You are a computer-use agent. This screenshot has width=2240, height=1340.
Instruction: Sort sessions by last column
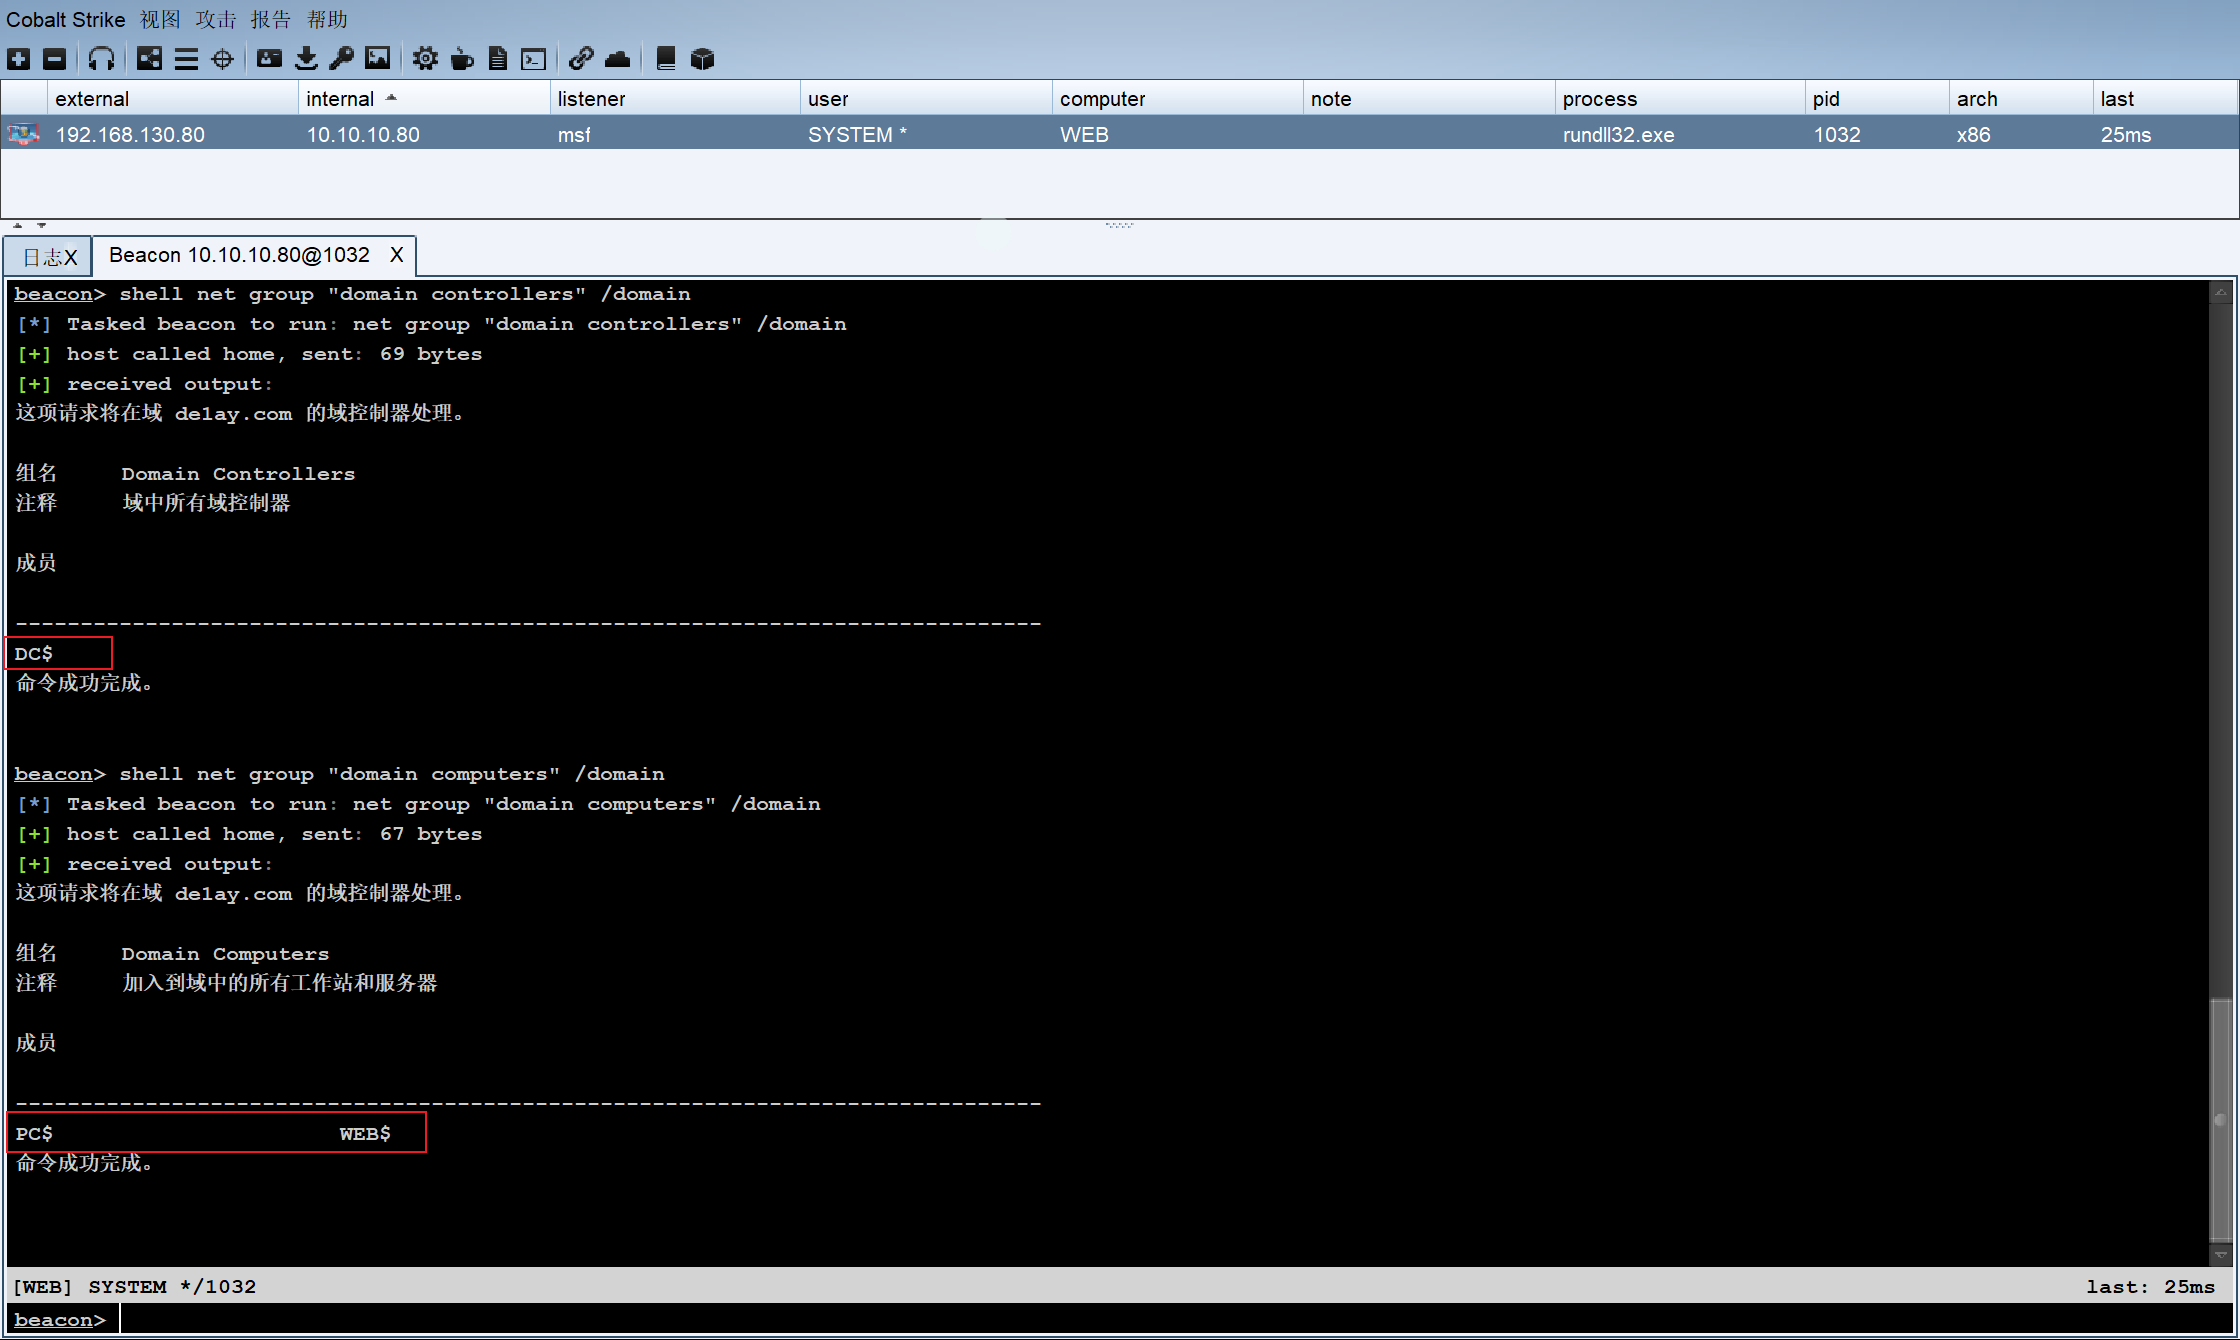(2165, 99)
